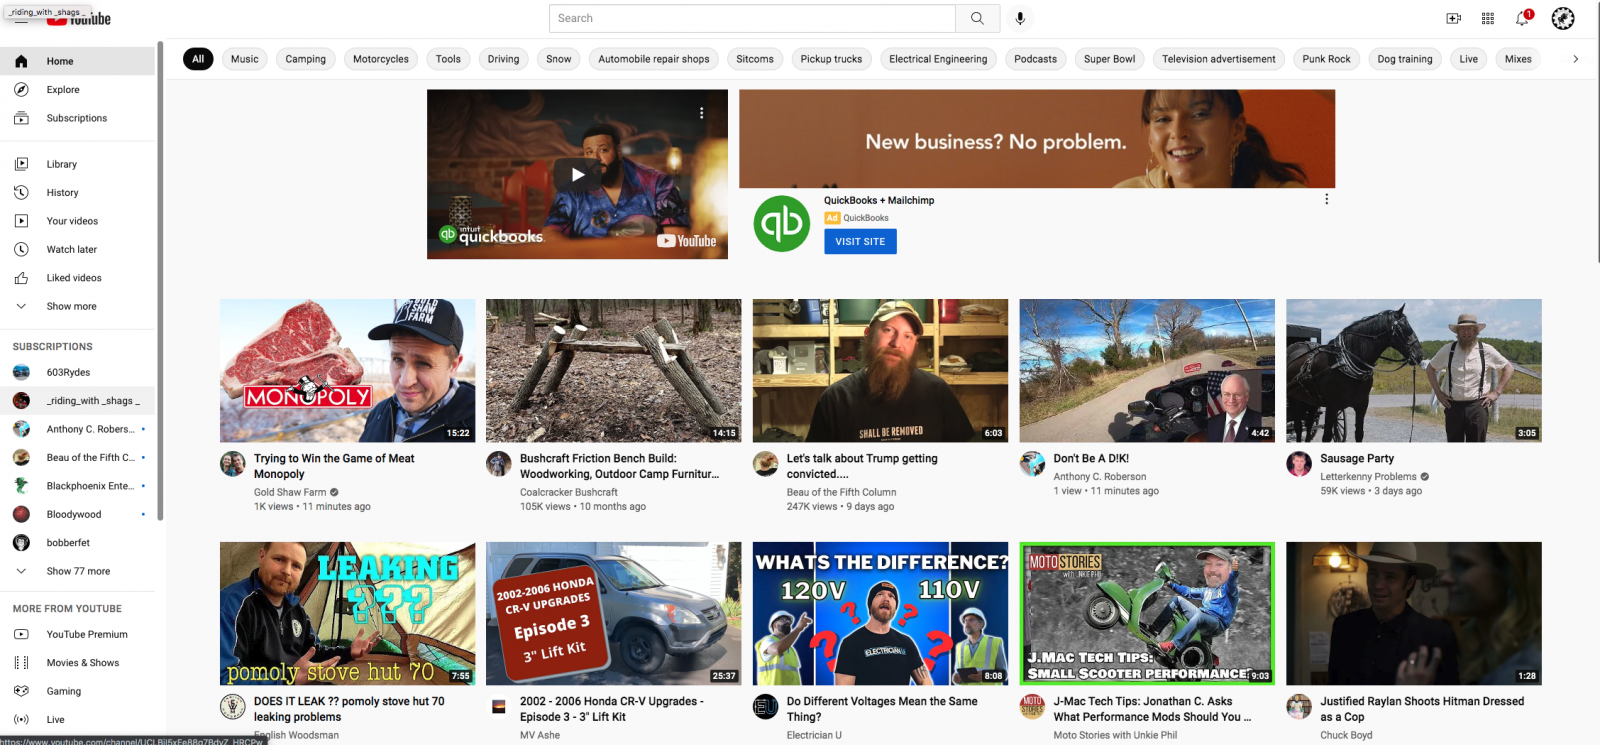Open the Create video camera icon

pos(1453,18)
